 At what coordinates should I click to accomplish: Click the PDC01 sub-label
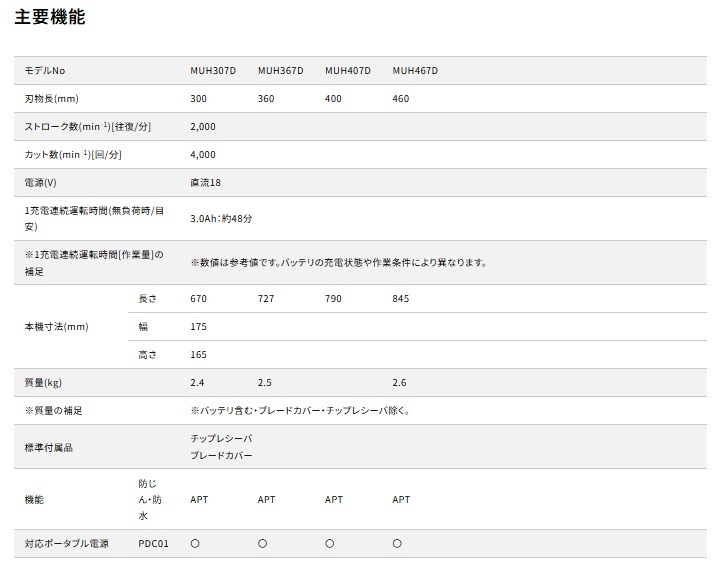click(153, 543)
